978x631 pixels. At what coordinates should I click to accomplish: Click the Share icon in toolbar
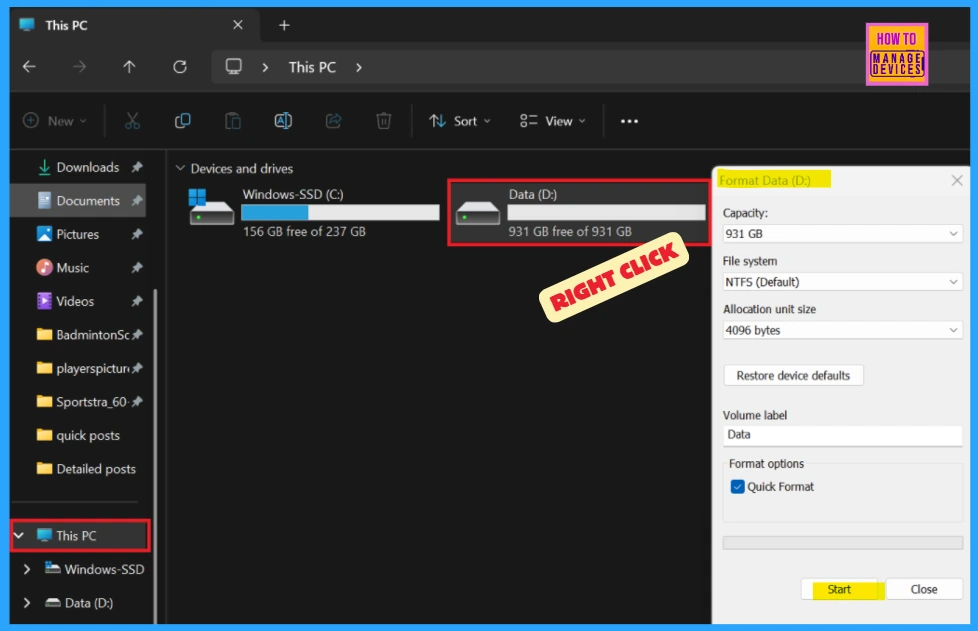pos(334,121)
